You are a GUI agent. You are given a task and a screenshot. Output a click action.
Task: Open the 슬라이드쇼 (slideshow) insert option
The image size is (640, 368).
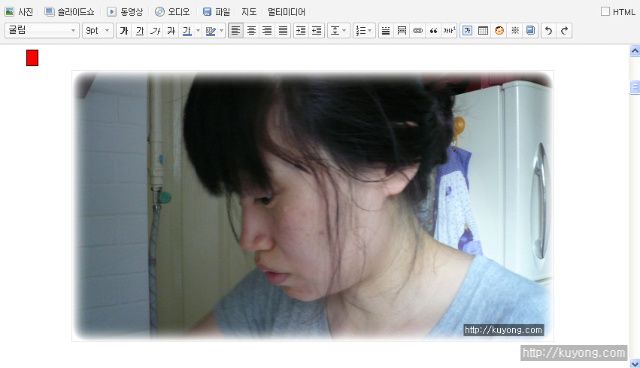69,12
